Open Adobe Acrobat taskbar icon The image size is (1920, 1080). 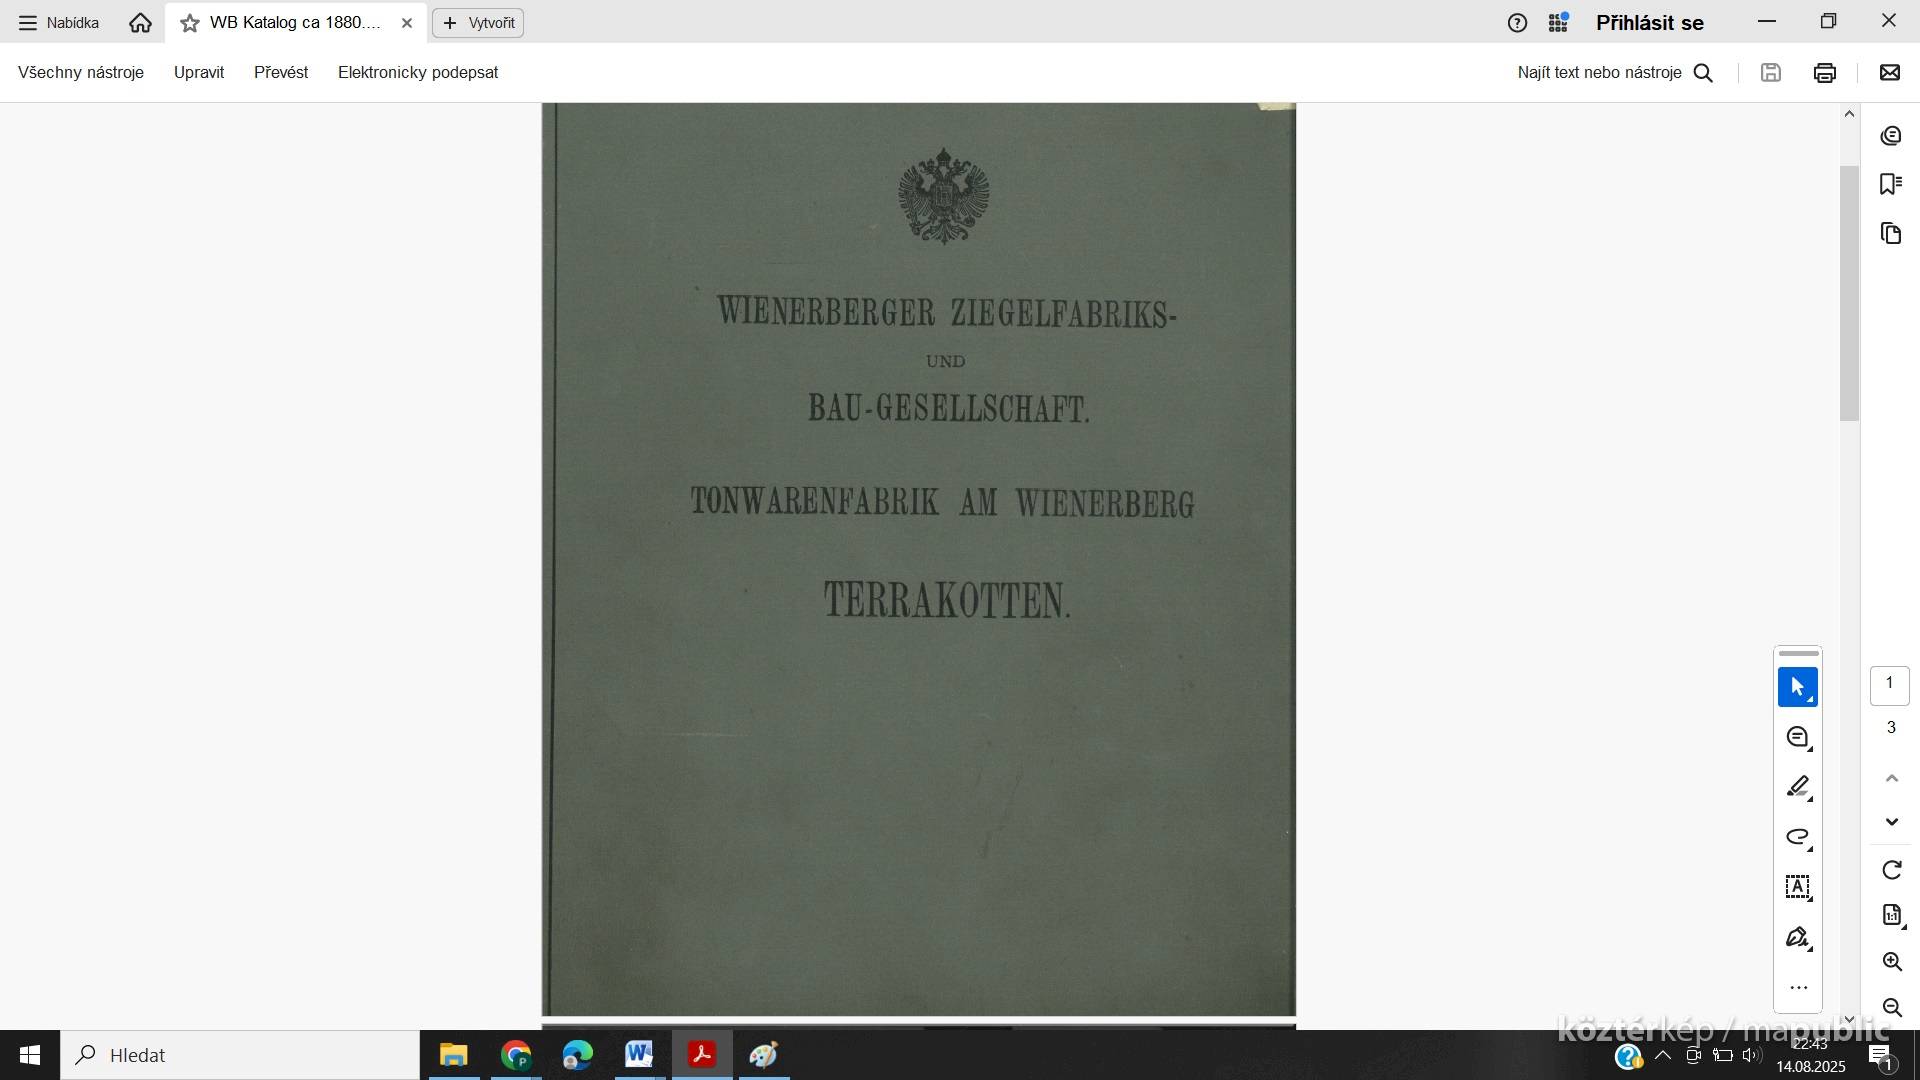[x=702, y=1055]
